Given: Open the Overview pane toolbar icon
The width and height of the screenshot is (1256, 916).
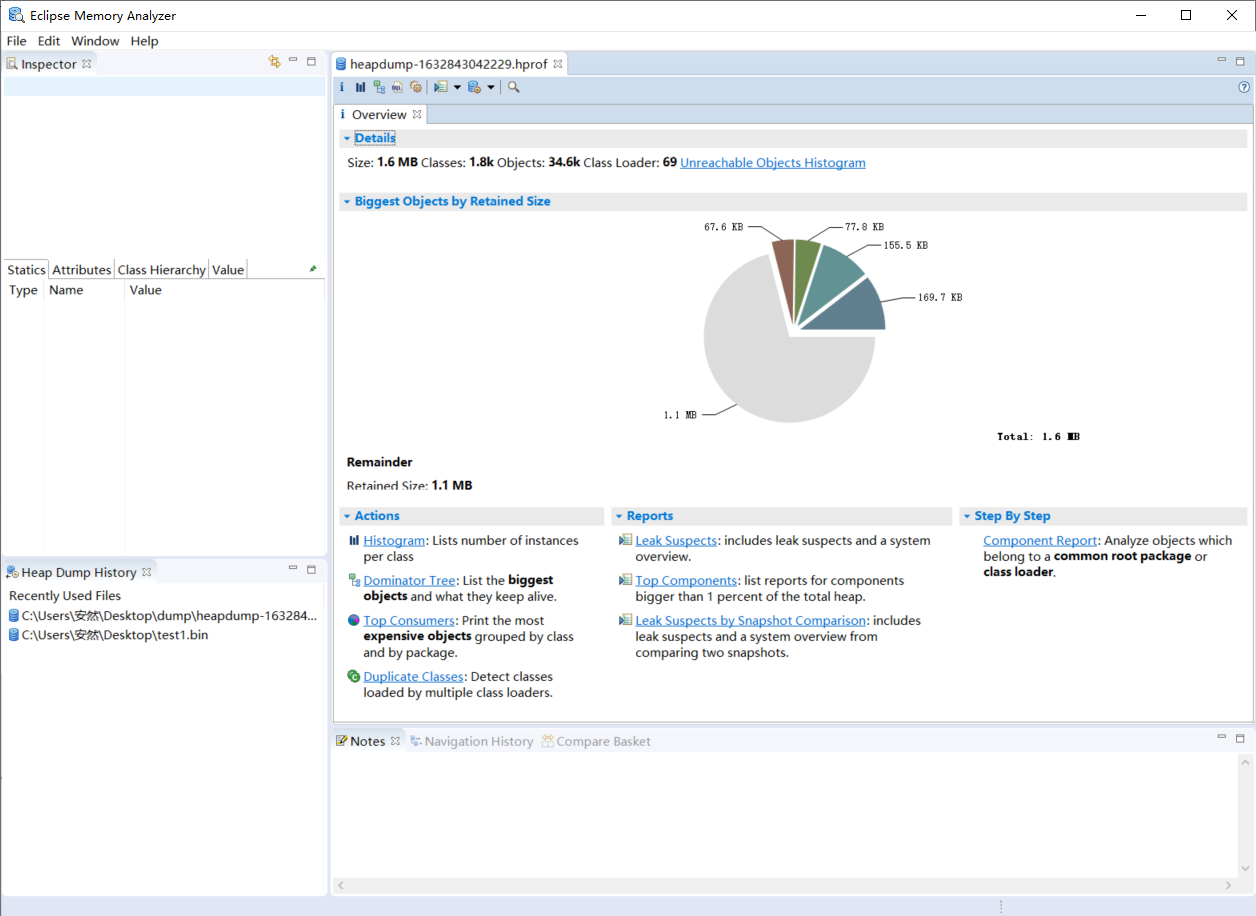Looking at the screenshot, I should pyautogui.click(x=342, y=87).
